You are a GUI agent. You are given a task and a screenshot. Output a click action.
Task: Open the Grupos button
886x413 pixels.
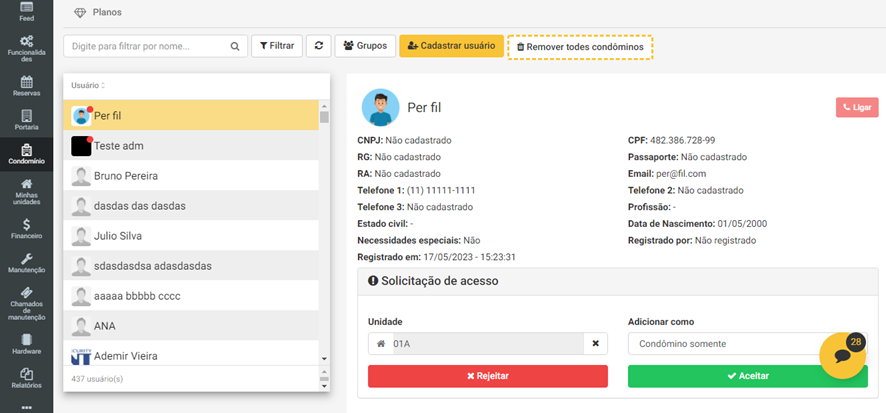point(365,46)
